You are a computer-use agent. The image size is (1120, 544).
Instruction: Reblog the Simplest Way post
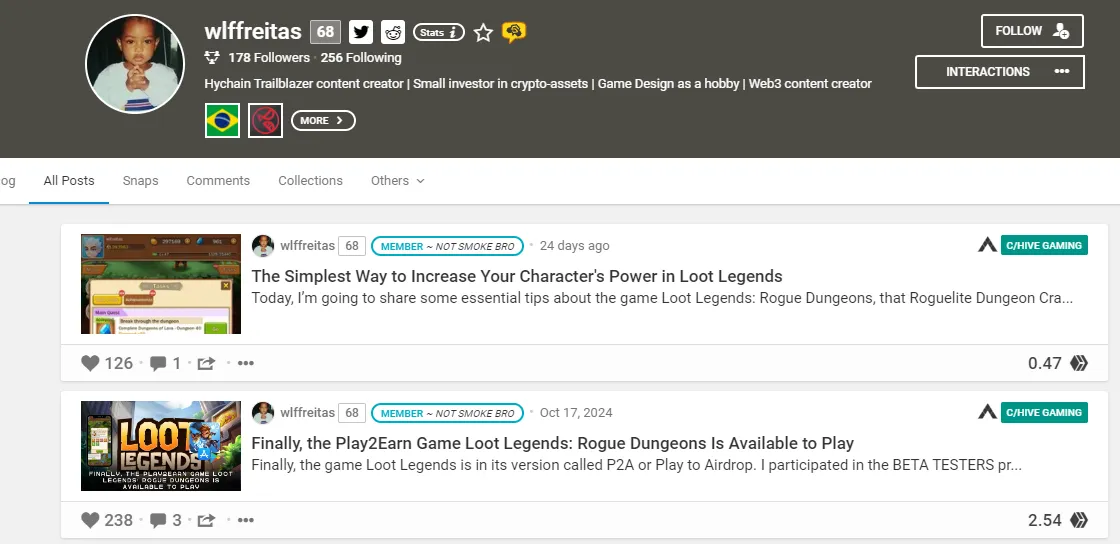(206, 363)
